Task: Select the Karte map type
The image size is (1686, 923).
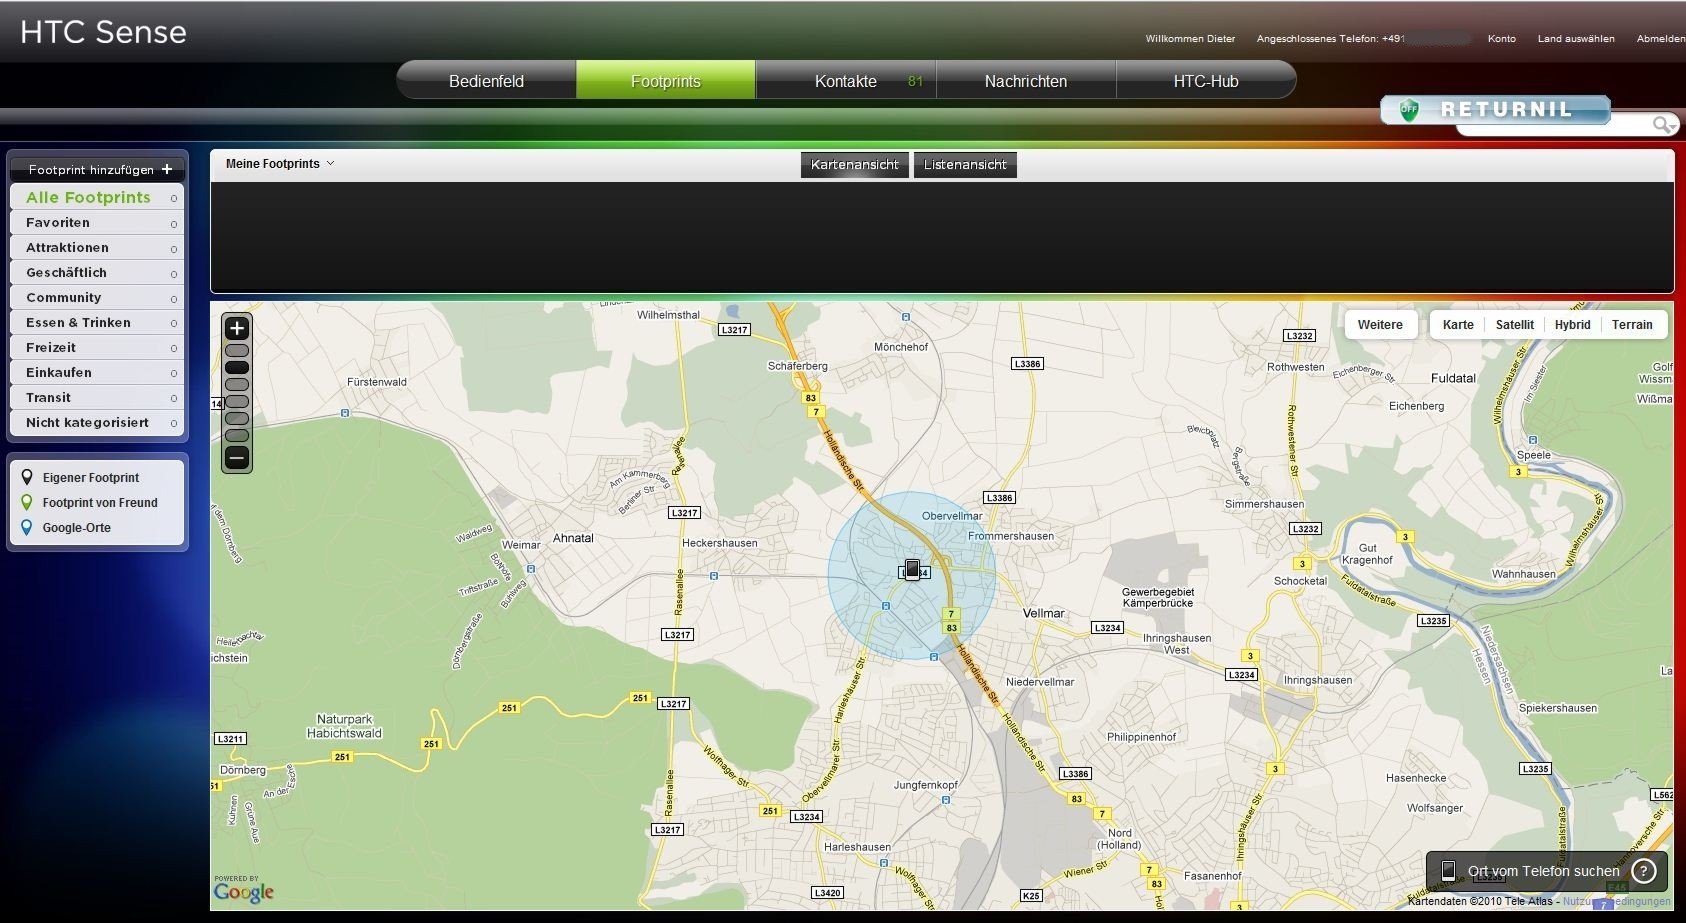Action: pyautogui.click(x=1458, y=324)
